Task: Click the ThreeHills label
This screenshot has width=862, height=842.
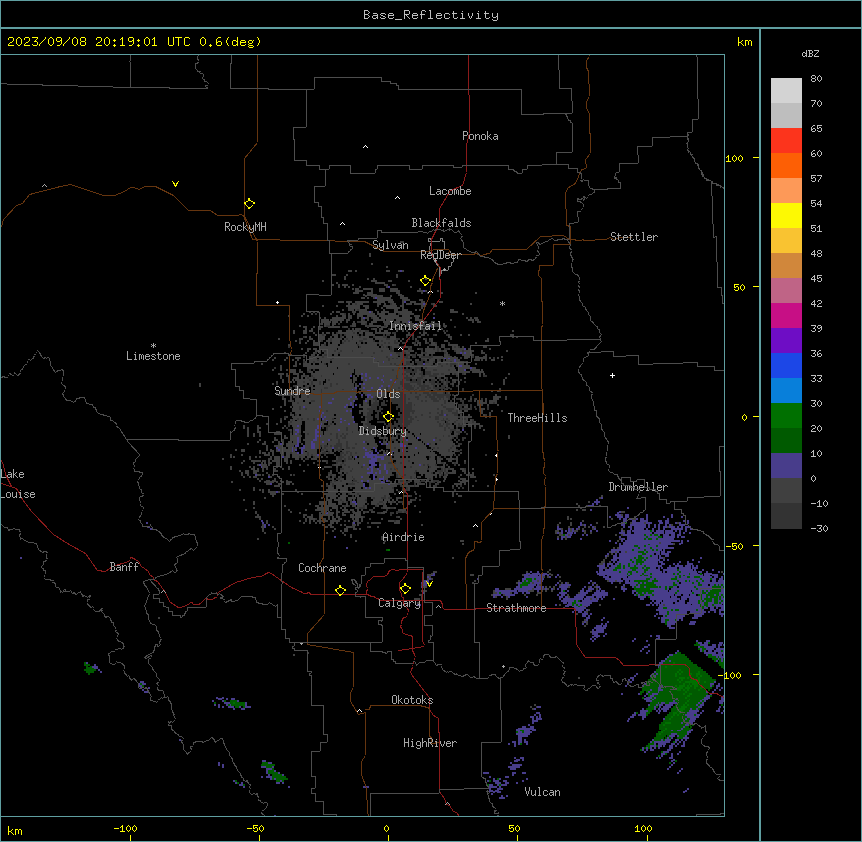Action: pyautogui.click(x=537, y=418)
